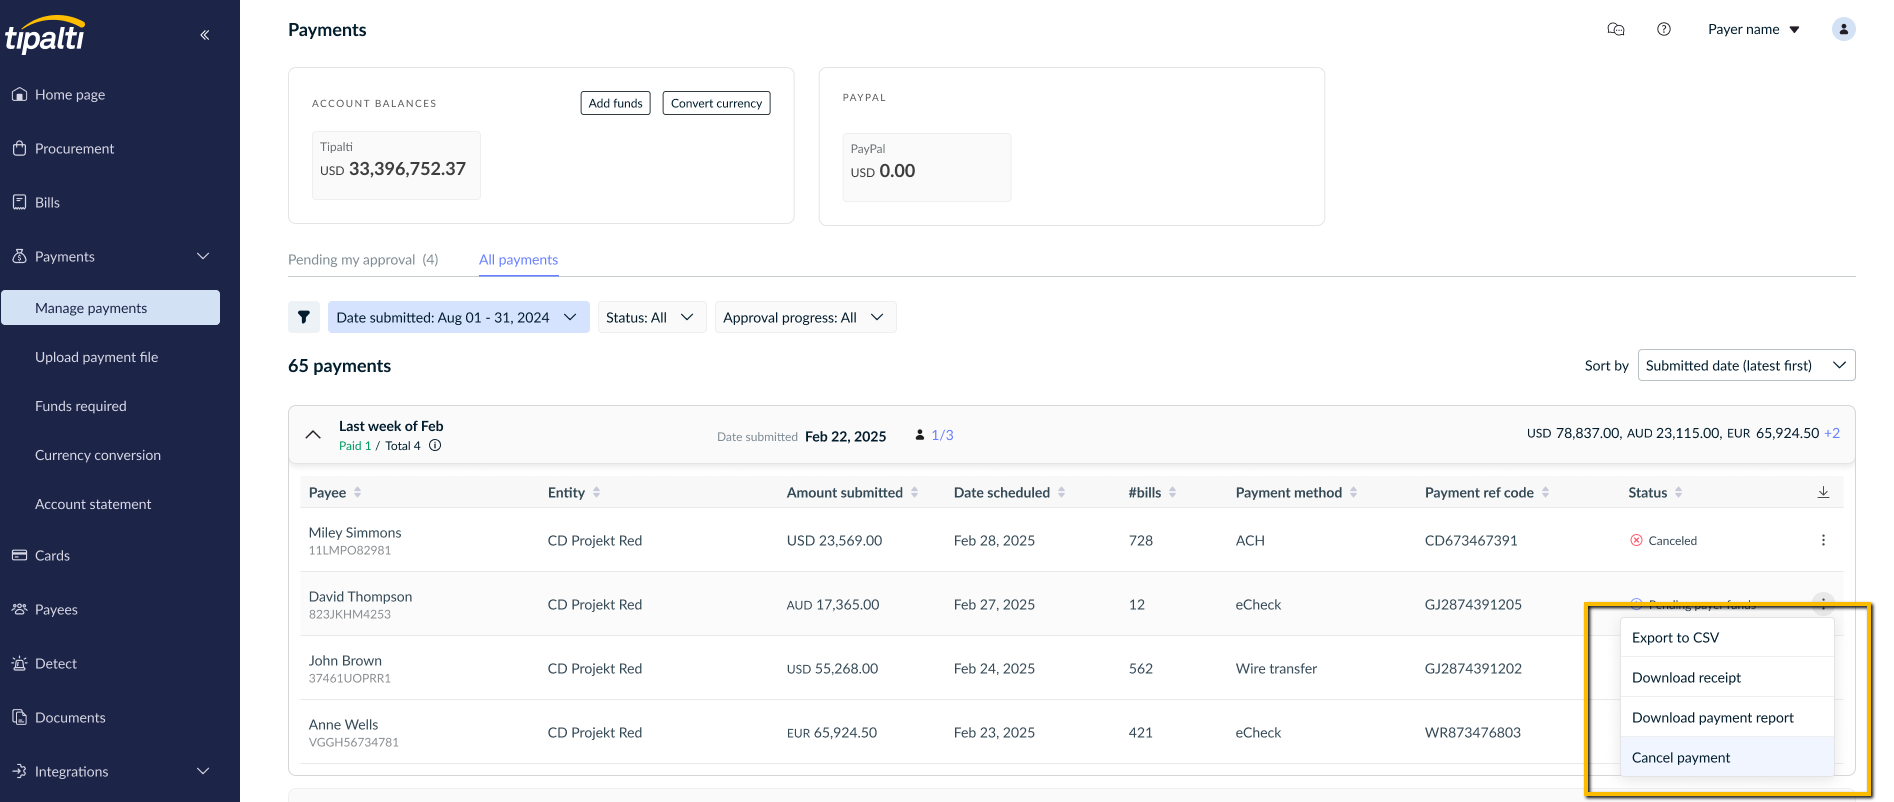
Task: Open Cards in sidebar
Action: 52,555
